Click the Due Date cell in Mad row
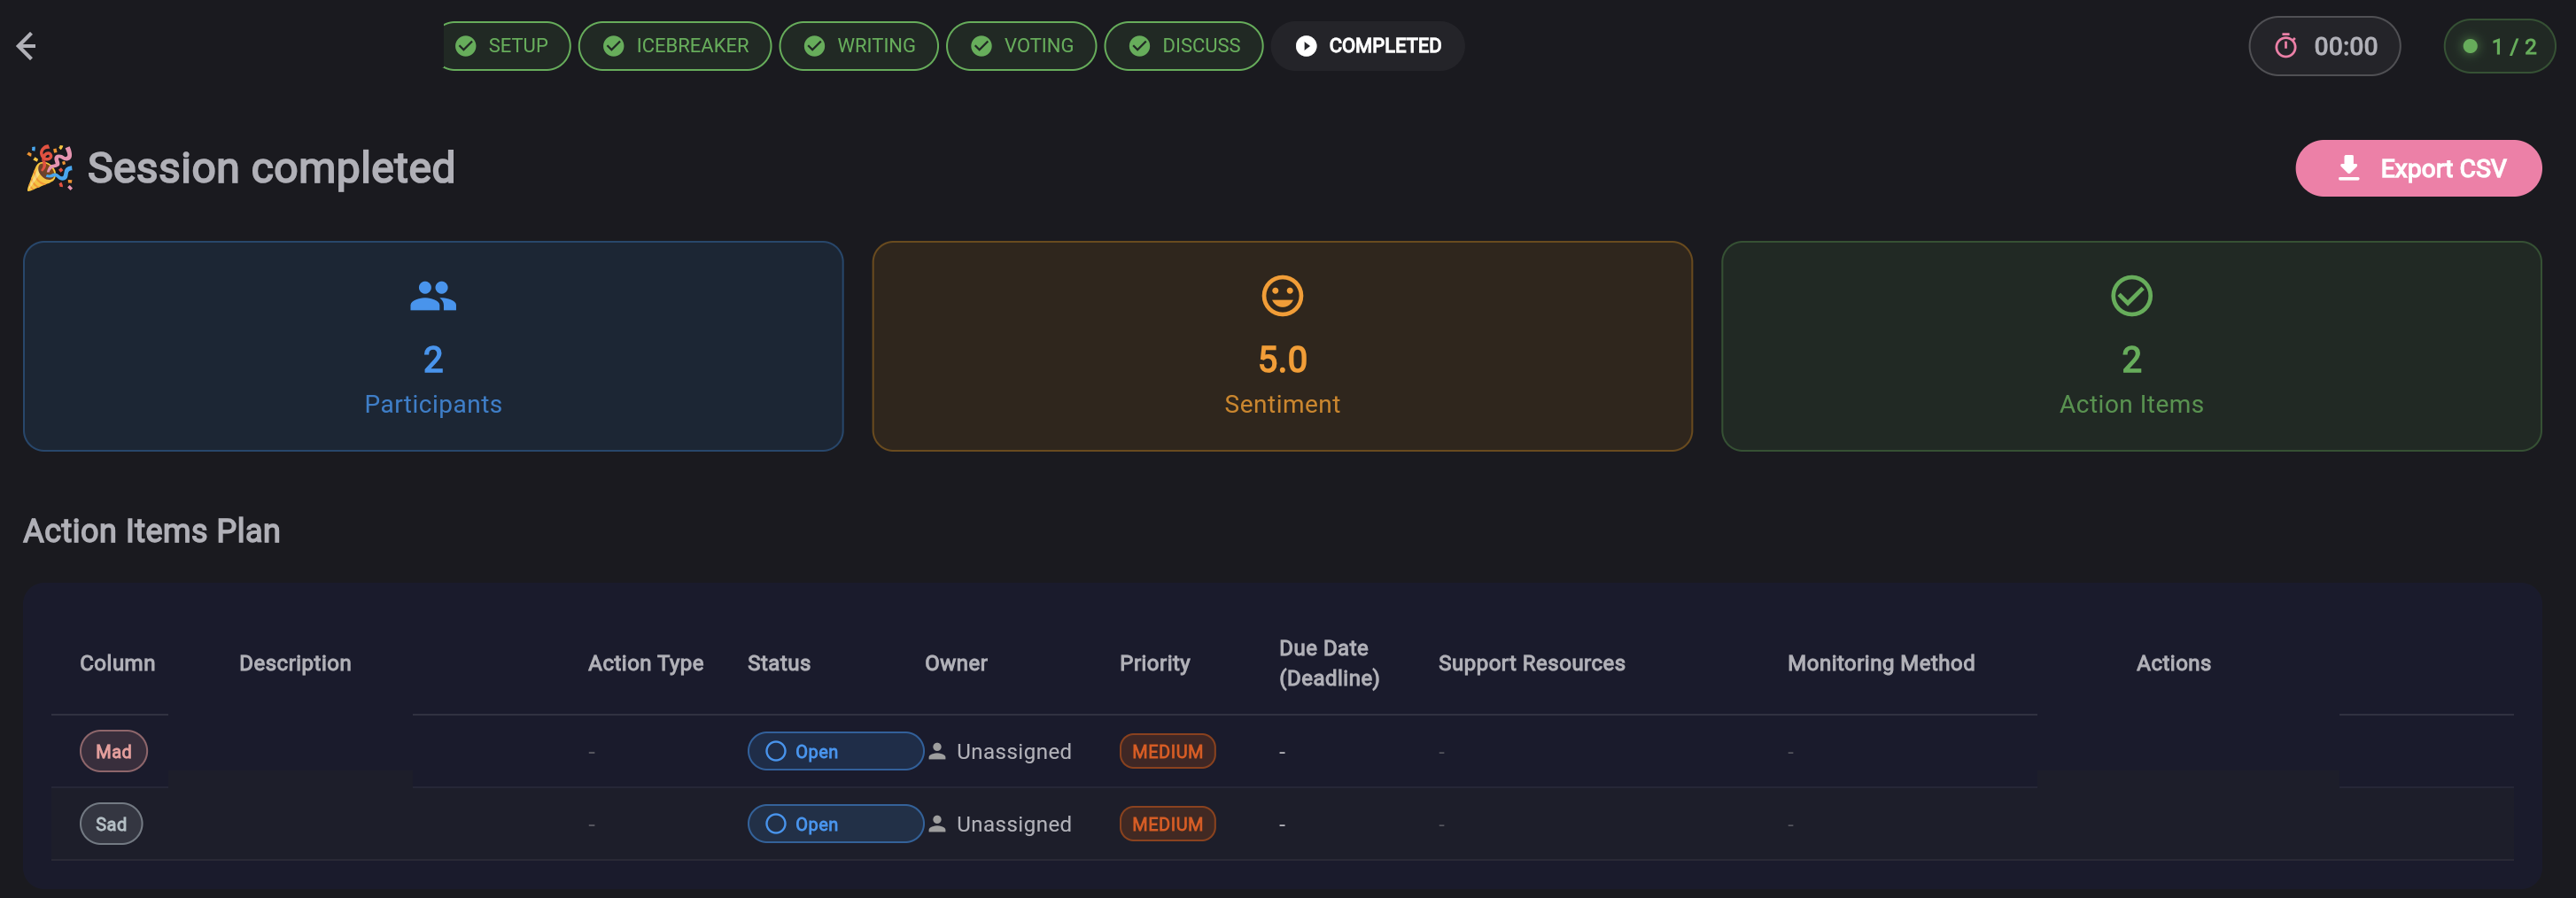Viewport: 2576px width, 898px height. (x=1282, y=751)
